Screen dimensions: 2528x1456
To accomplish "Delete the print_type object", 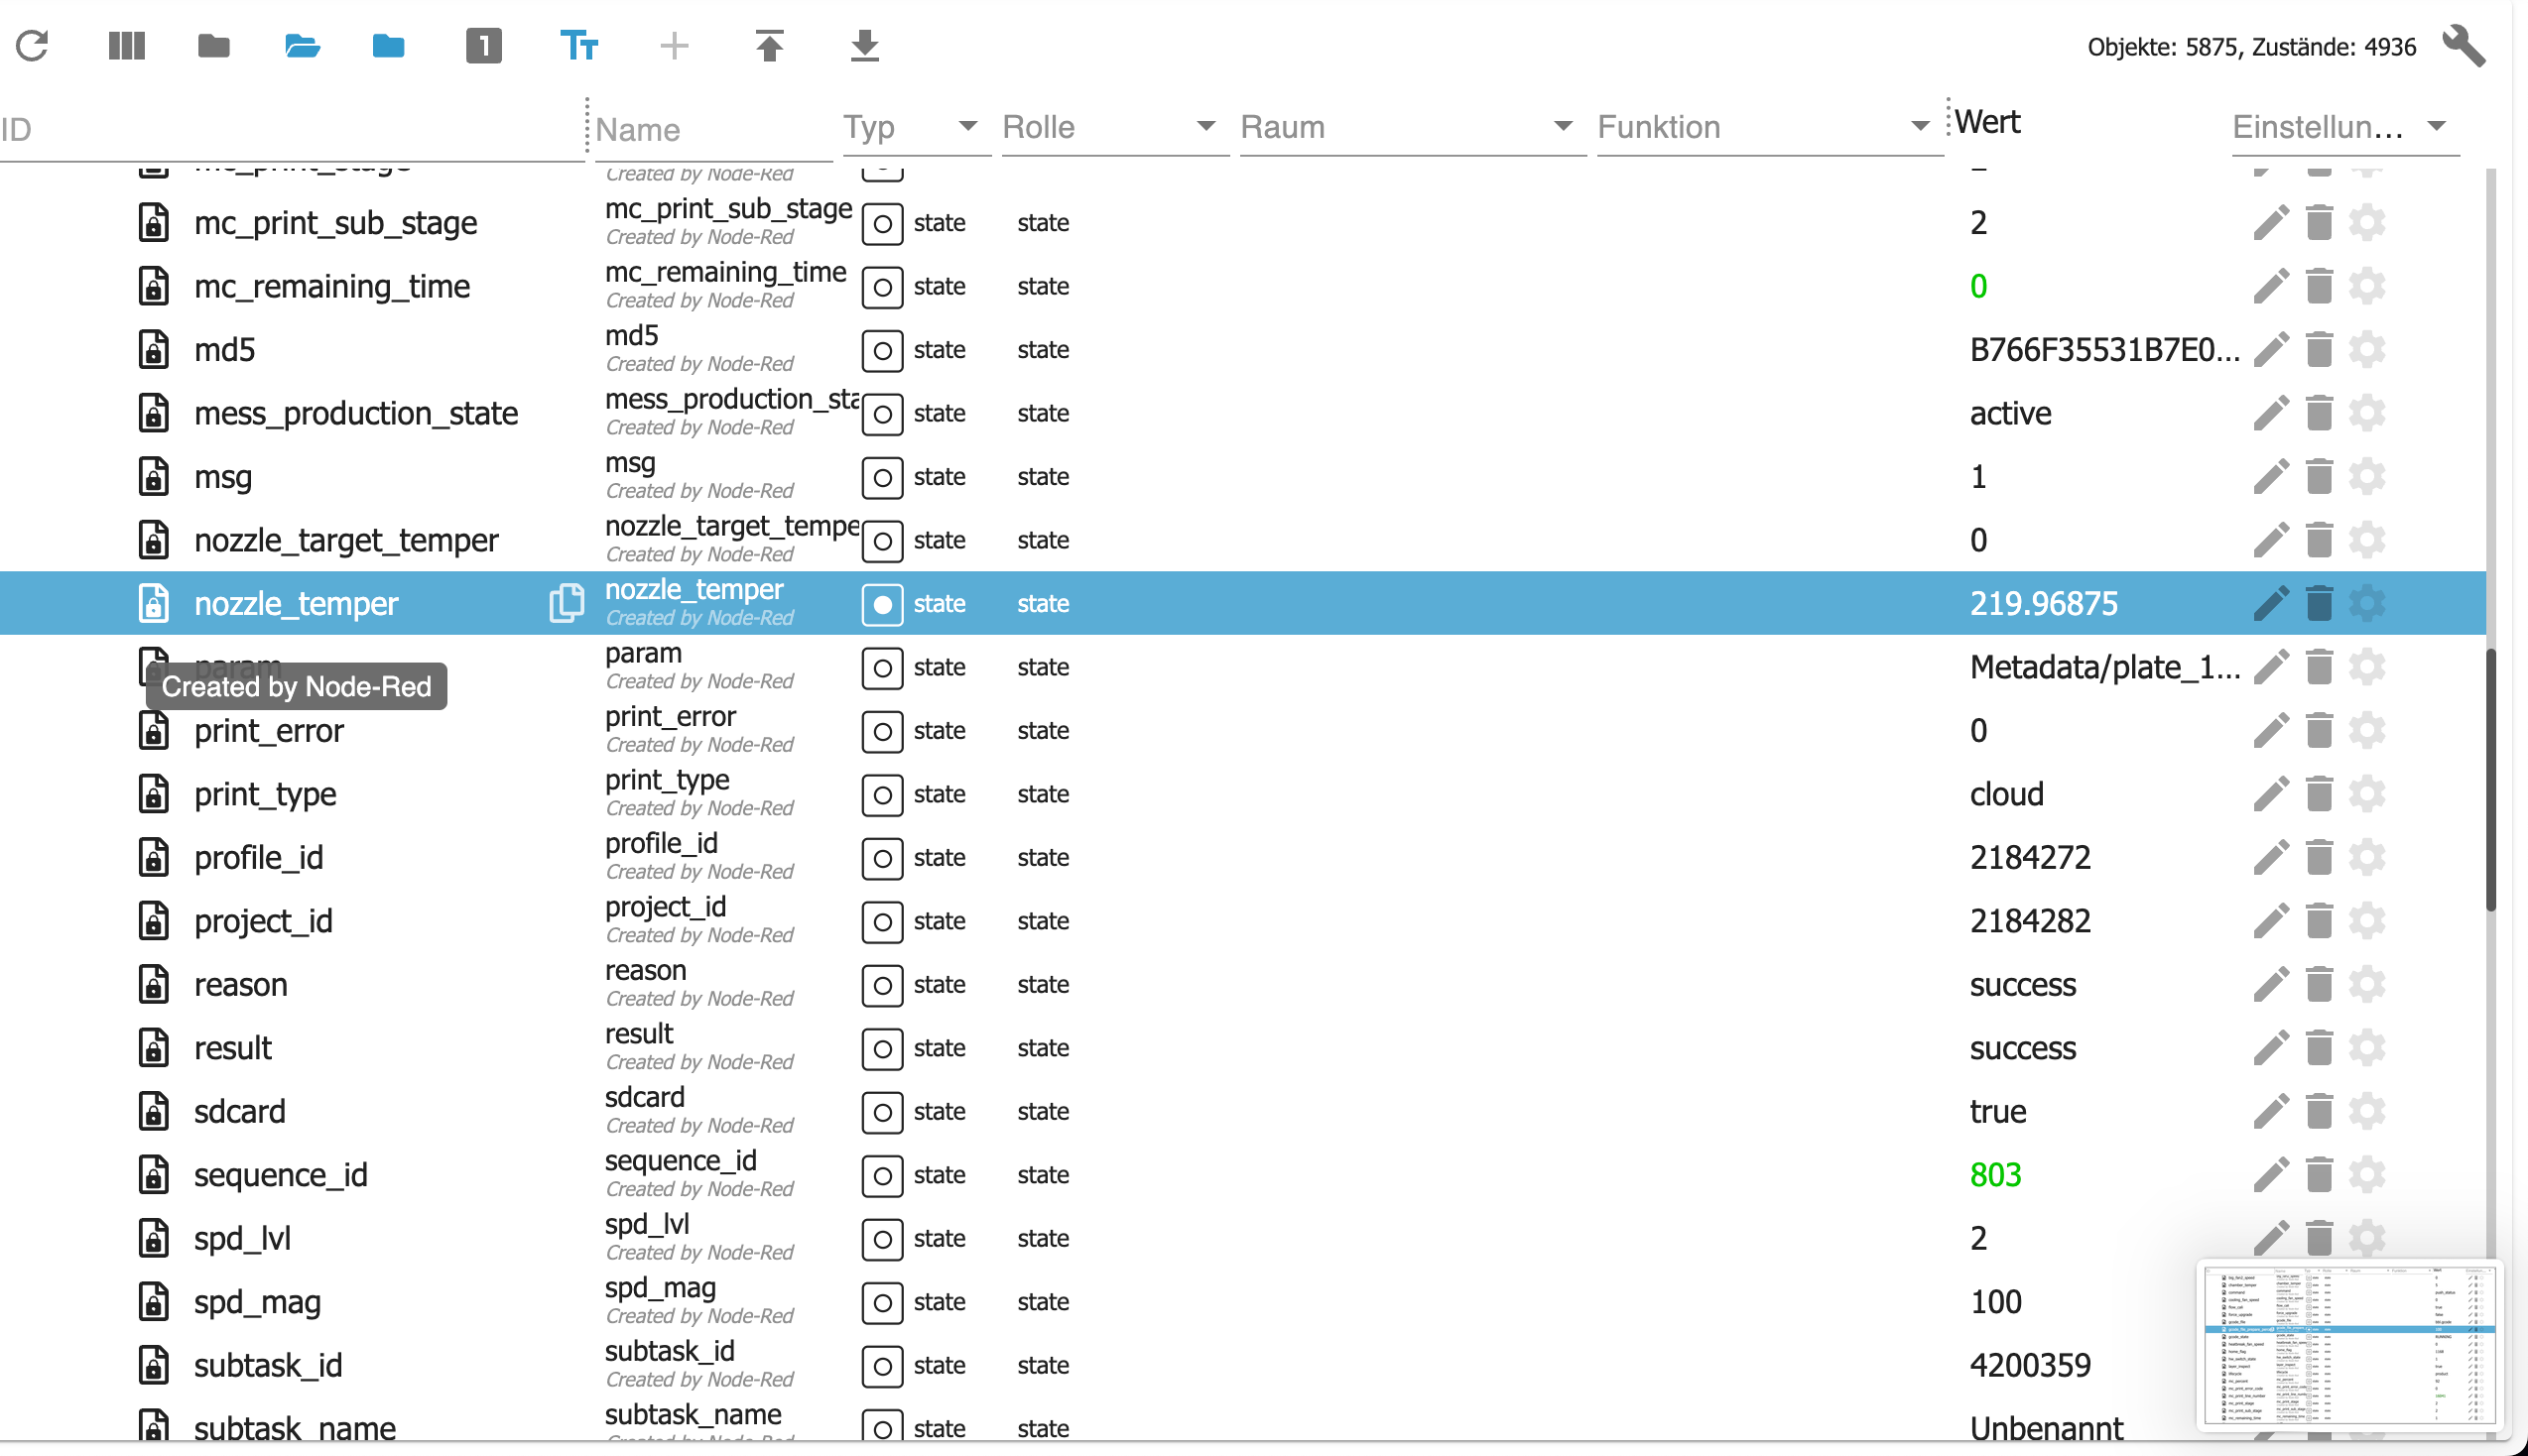I will tap(2319, 794).
